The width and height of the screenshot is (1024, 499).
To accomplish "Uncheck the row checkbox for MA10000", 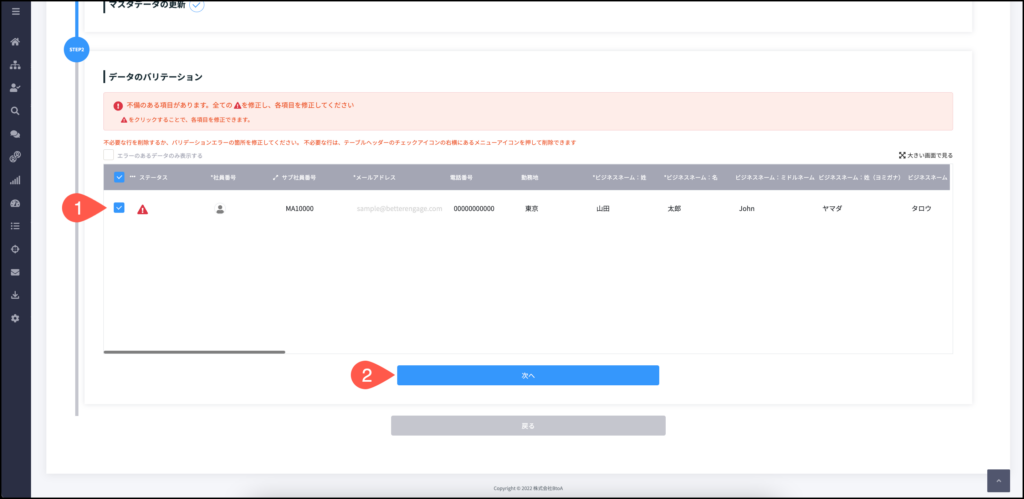I will click(120, 208).
